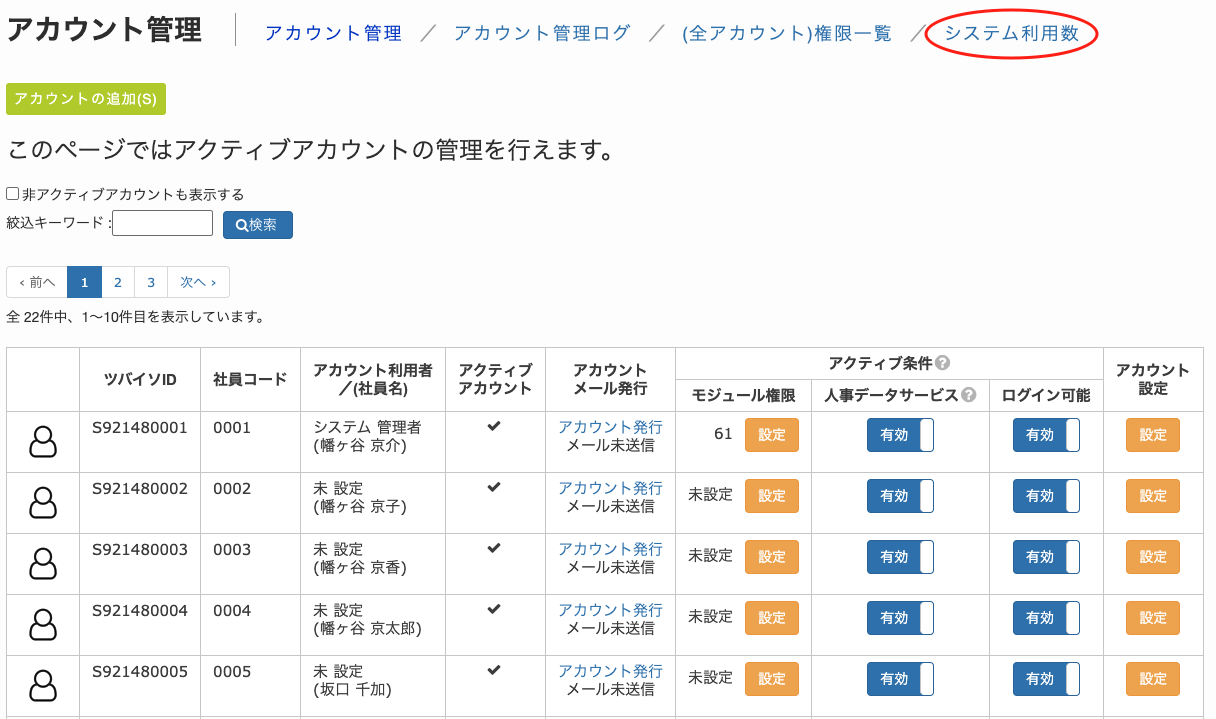Viewport: 1216px width, 719px height.
Task: Go to page 2 of results
Action: [x=118, y=282]
